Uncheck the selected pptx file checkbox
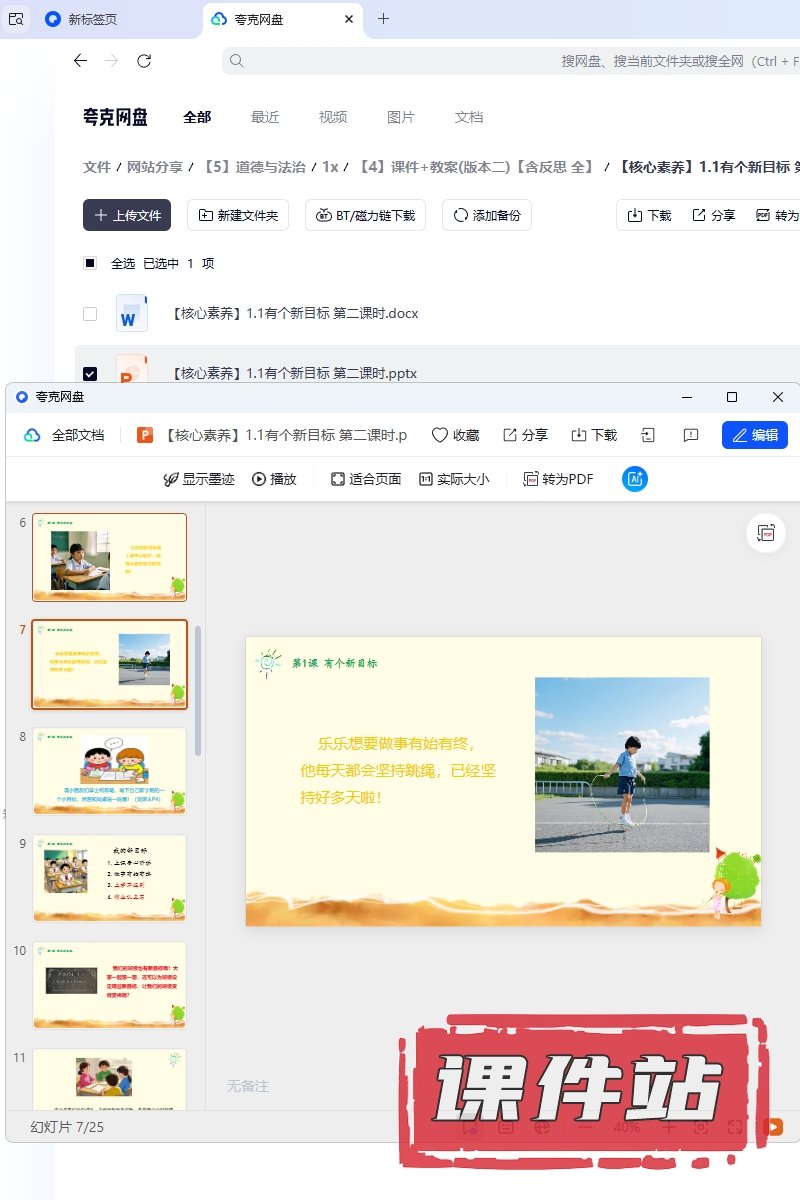 [x=90, y=373]
